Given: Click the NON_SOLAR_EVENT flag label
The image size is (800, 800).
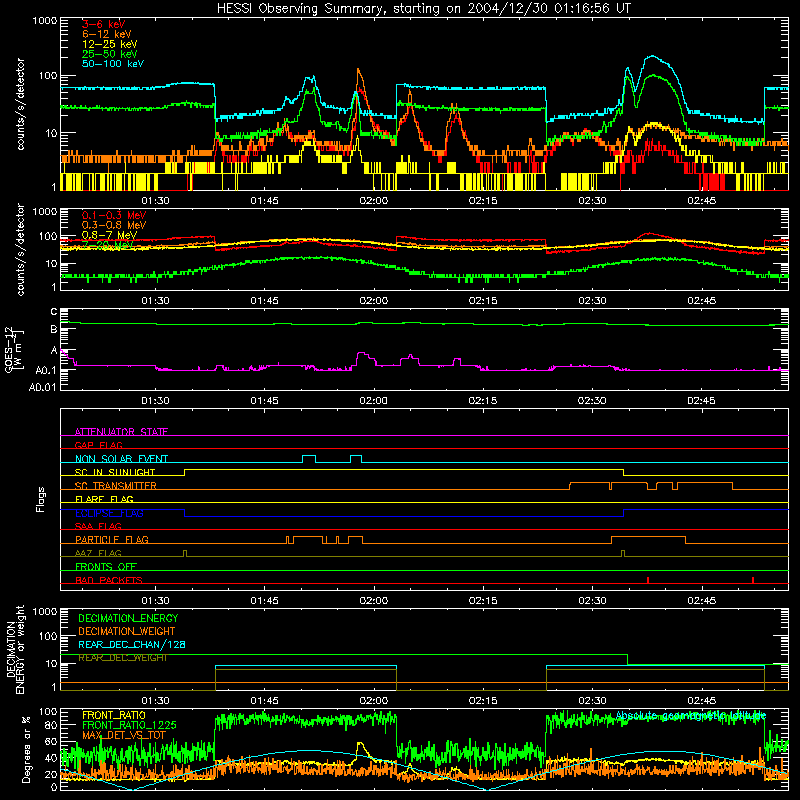Looking at the screenshot, I should point(121,459).
